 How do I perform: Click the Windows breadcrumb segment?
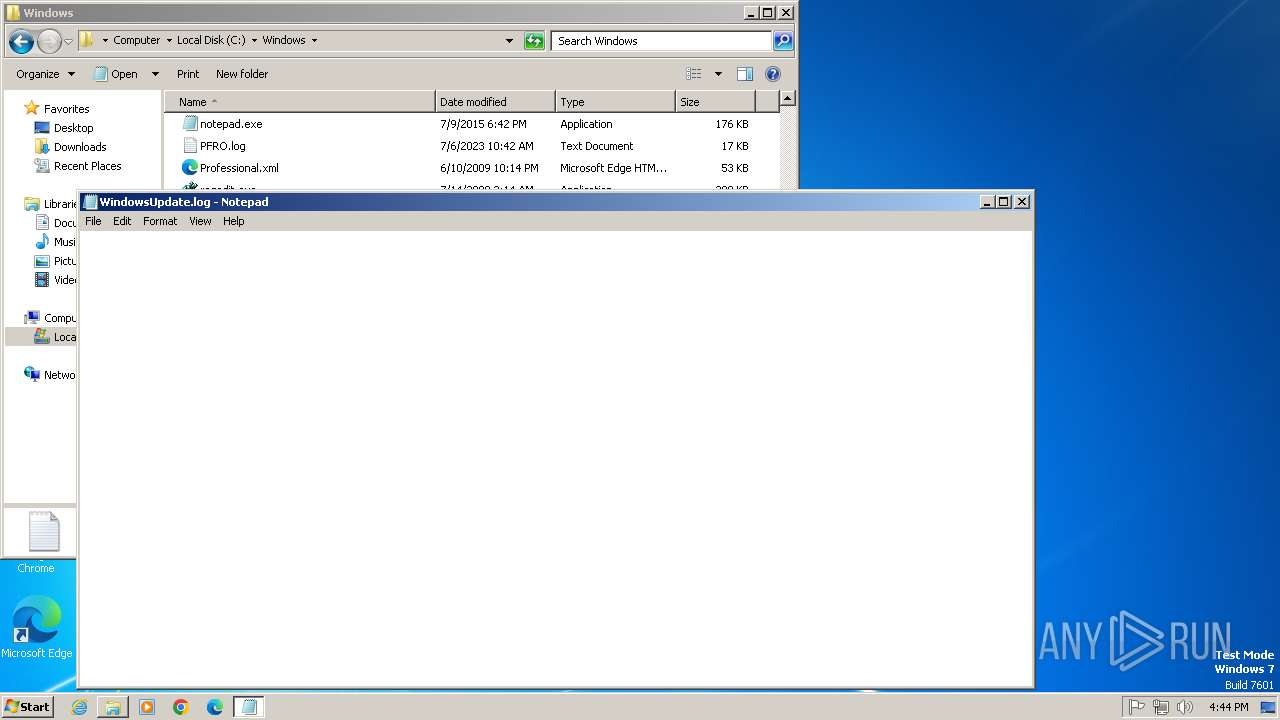[284, 40]
